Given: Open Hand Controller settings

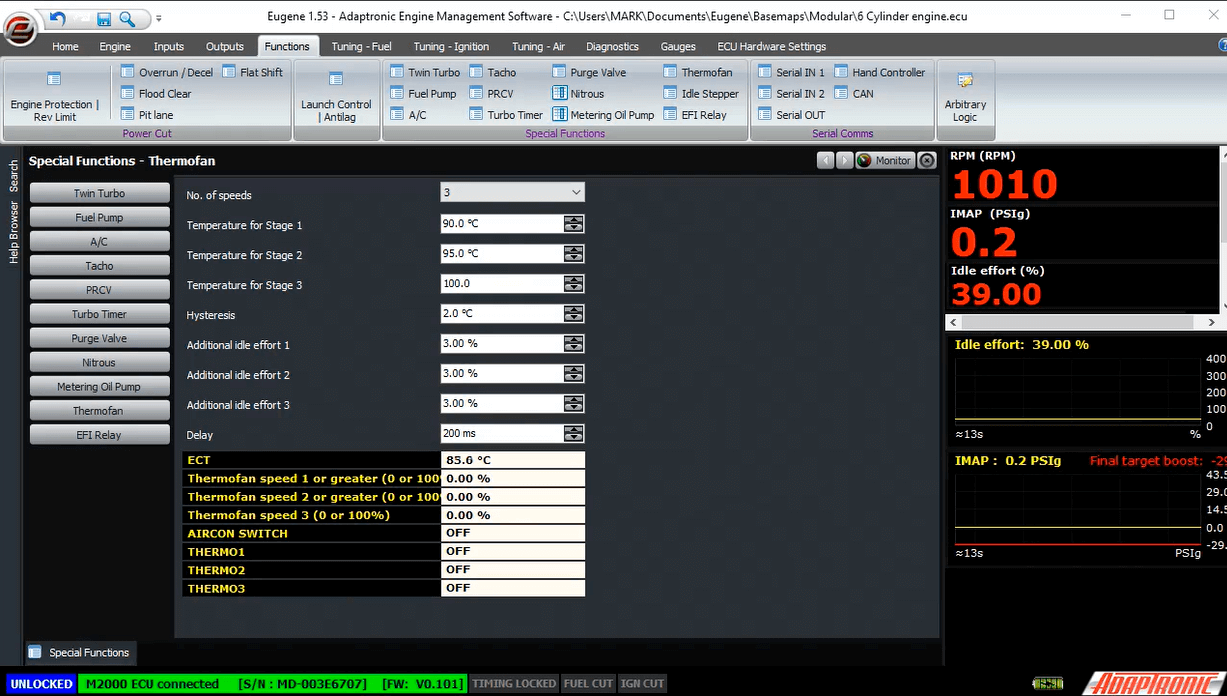Looking at the screenshot, I should [x=880, y=72].
